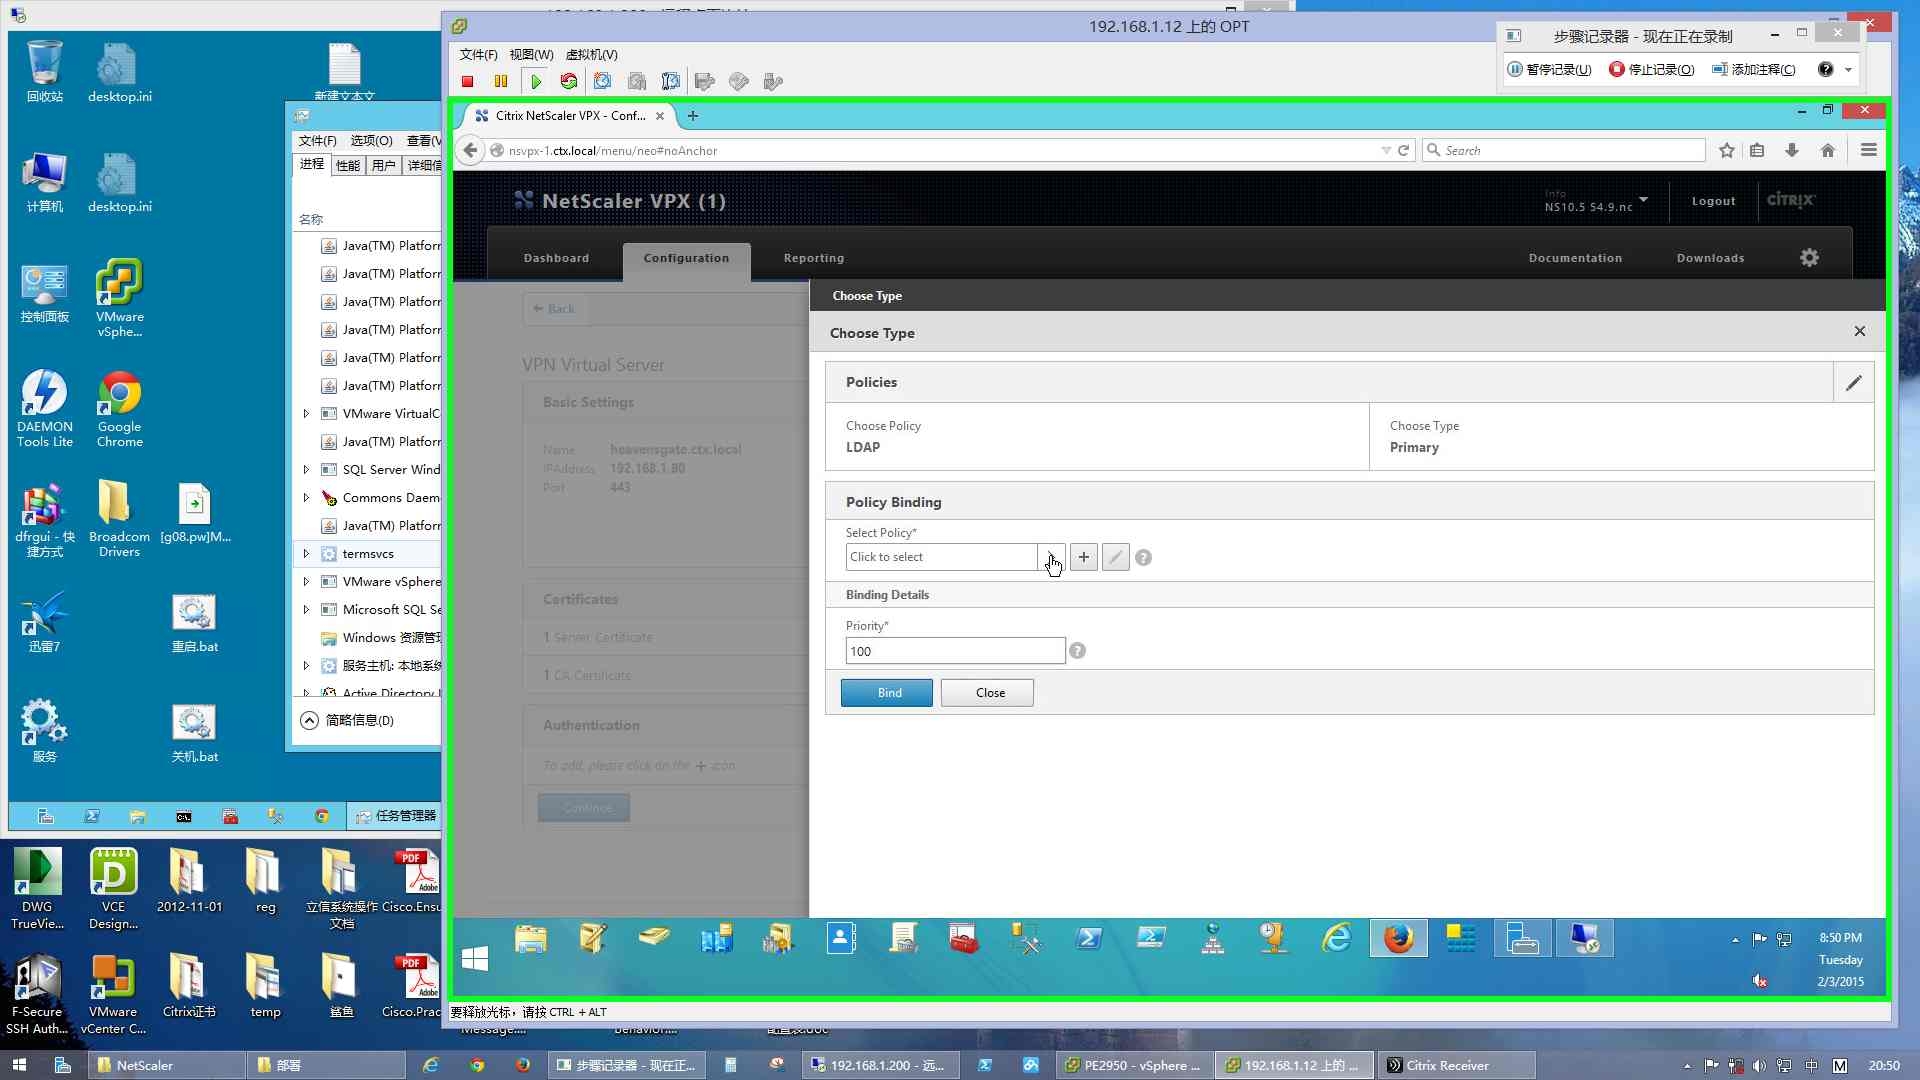Viewport: 1920px width, 1080px height.
Task: Click 添加注释(C) in Steps Recorder
Action: click(x=1754, y=69)
